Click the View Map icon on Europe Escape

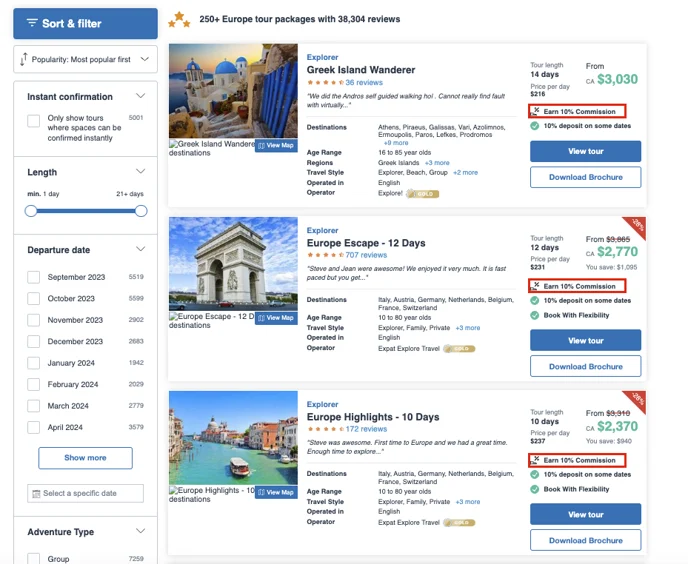coord(262,318)
